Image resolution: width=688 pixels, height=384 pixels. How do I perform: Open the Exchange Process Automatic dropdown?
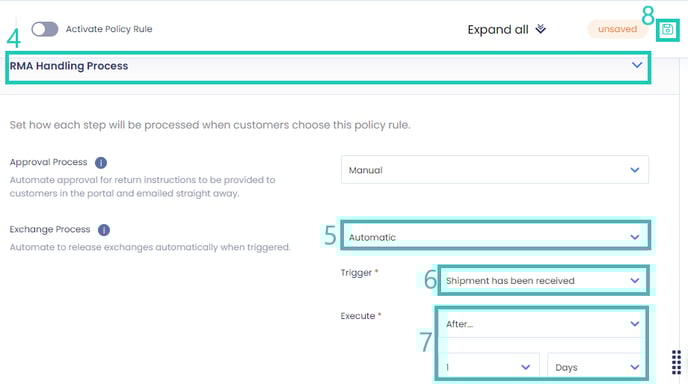494,237
